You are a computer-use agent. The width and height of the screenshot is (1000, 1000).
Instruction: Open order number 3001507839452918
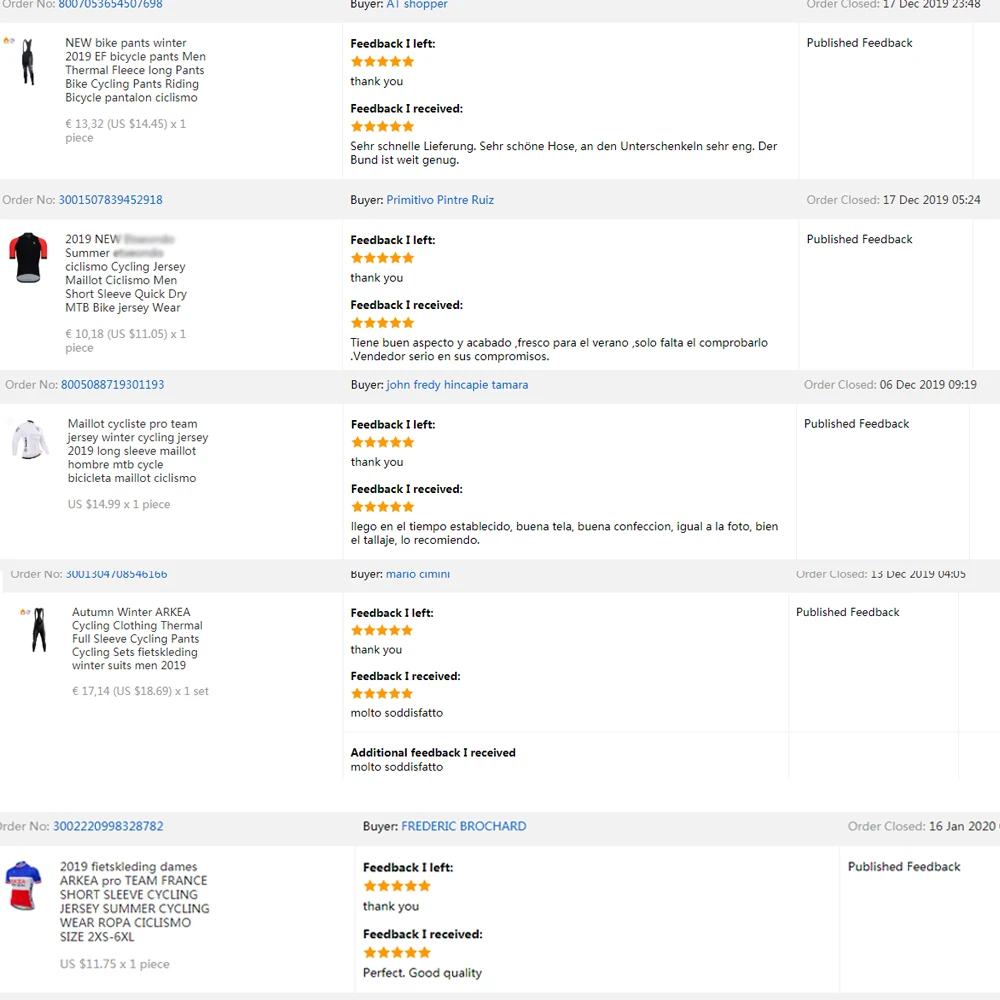pyautogui.click(x=110, y=200)
